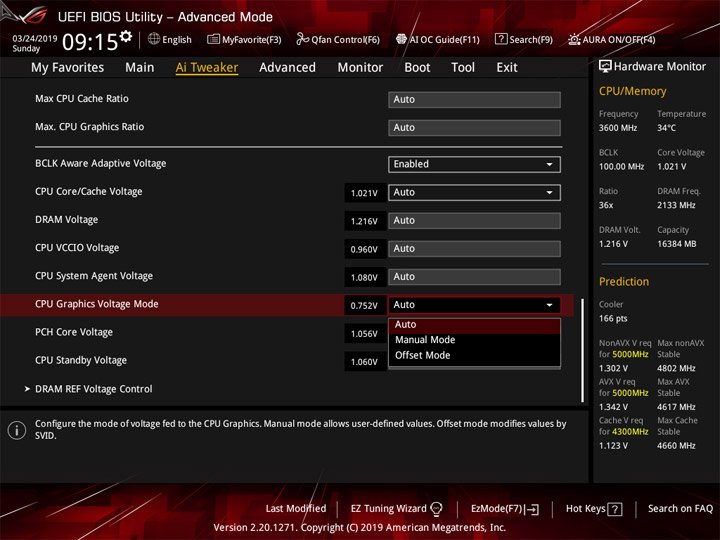Switch to the Boot tab
The width and height of the screenshot is (720, 540).
[417, 68]
